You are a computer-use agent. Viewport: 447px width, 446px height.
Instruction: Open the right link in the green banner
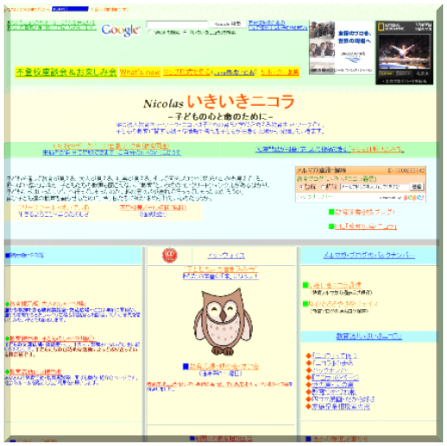click(330, 150)
